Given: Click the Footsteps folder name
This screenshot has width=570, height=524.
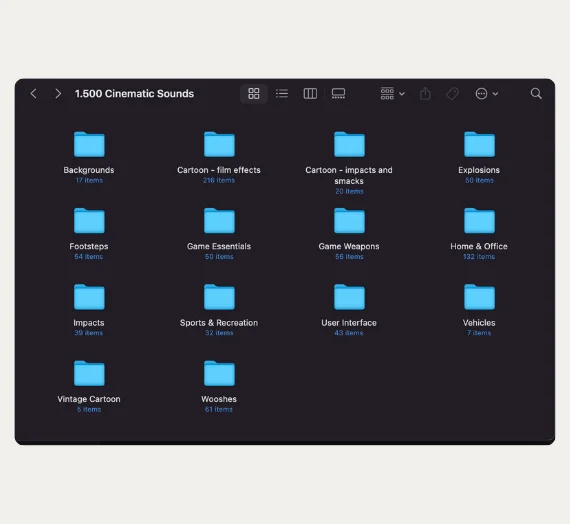Looking at the screenshot, I should tap(89, 247).
